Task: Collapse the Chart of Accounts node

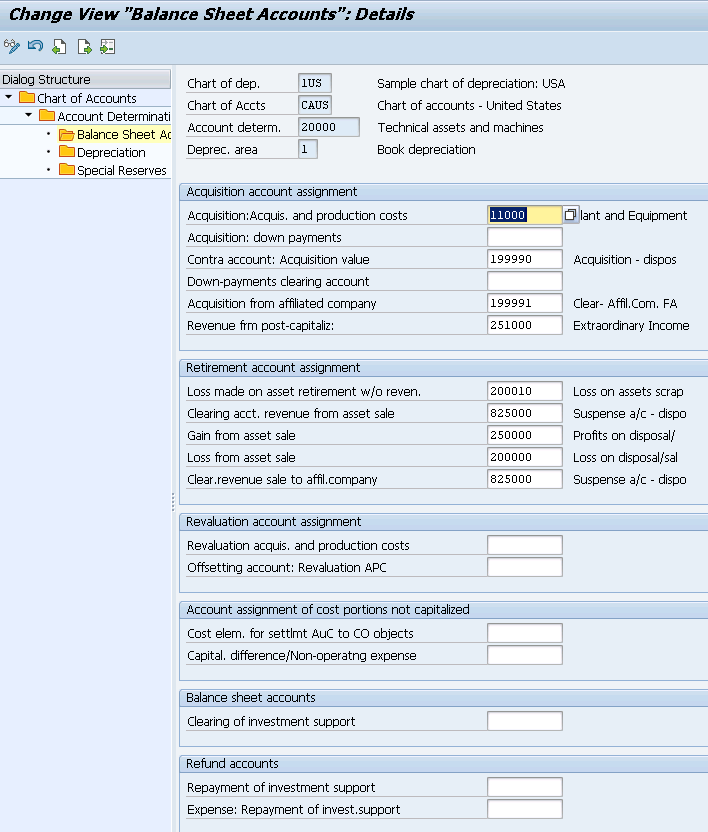Action: [8, 98]
